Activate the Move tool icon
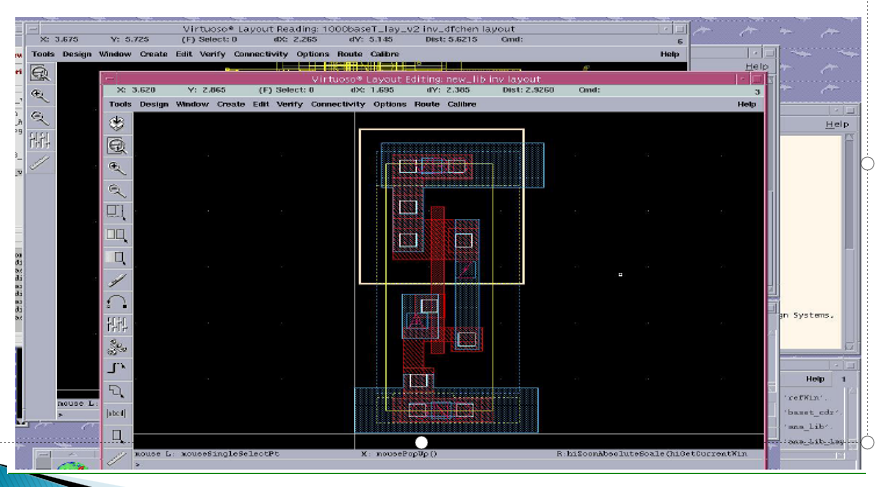The height and width of the screenshot is (487, 875). tap(117, 257)
